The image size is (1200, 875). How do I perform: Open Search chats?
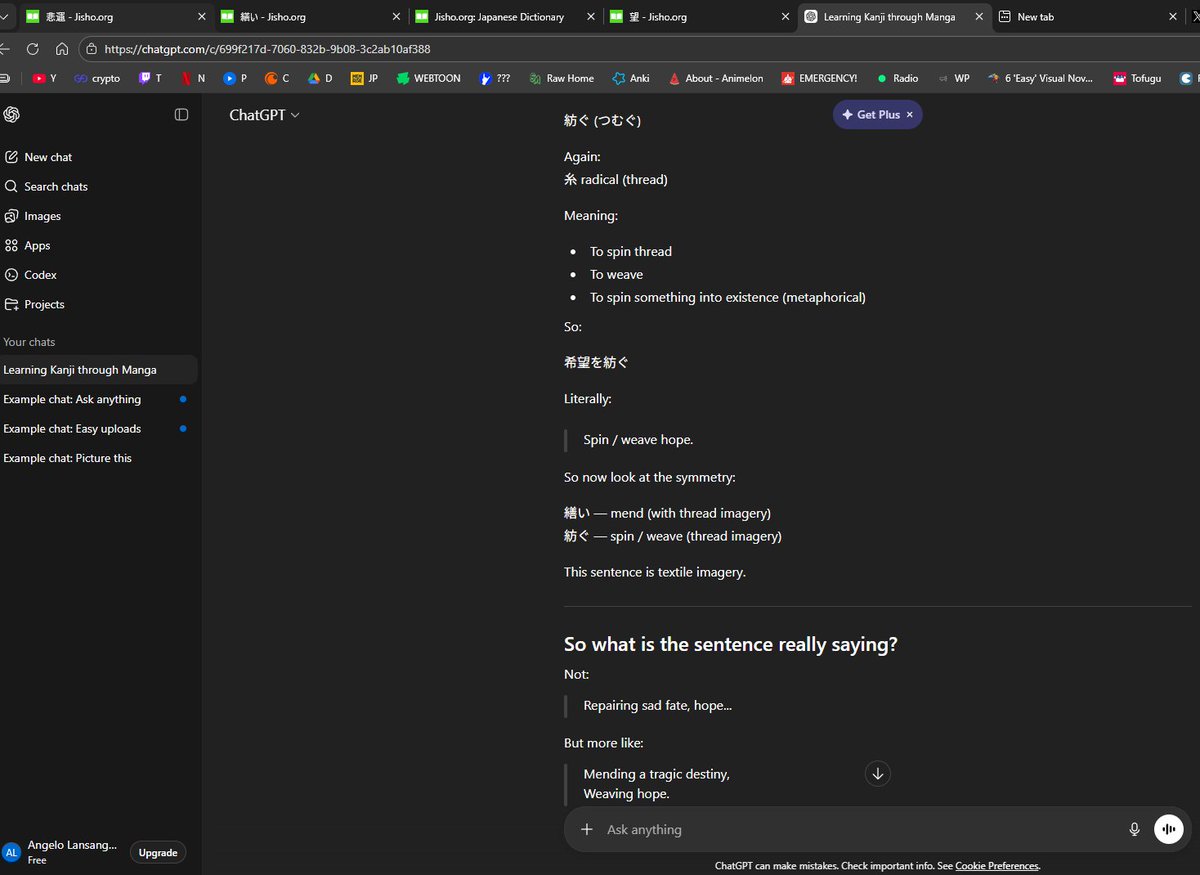pyautogui.click(x=46, y=187)
